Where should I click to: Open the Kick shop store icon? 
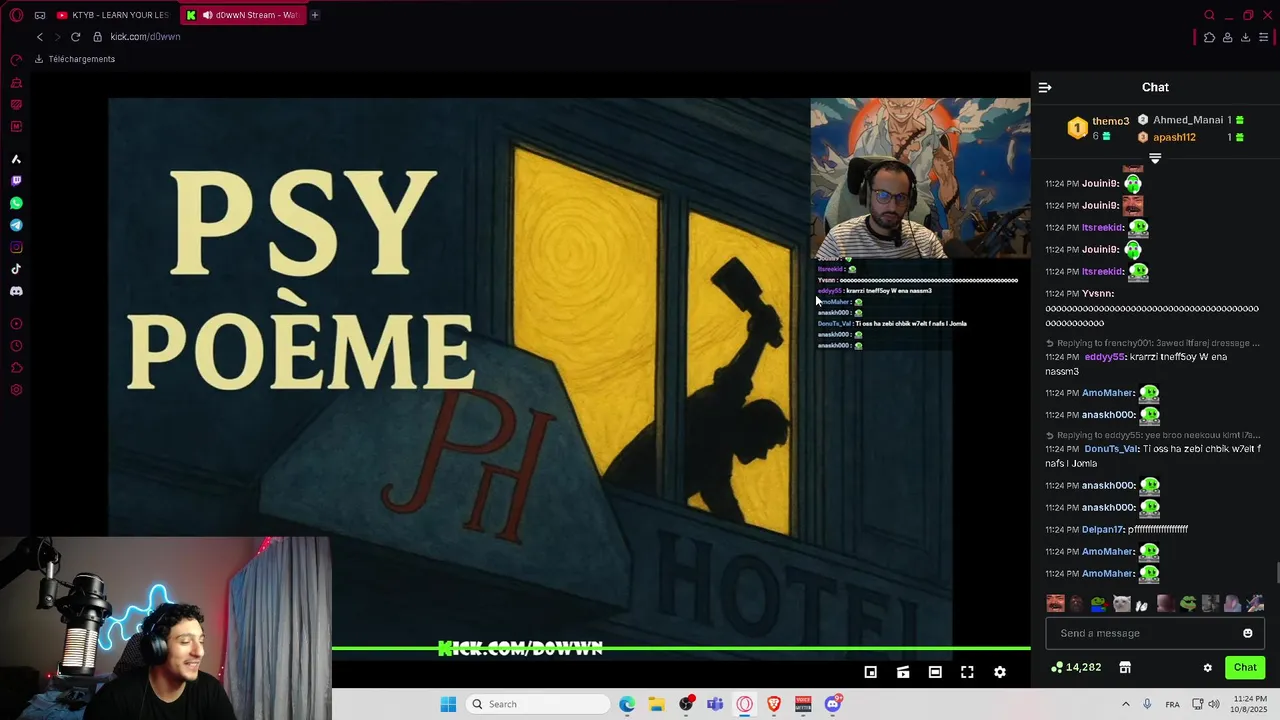tap(1125, 668)
